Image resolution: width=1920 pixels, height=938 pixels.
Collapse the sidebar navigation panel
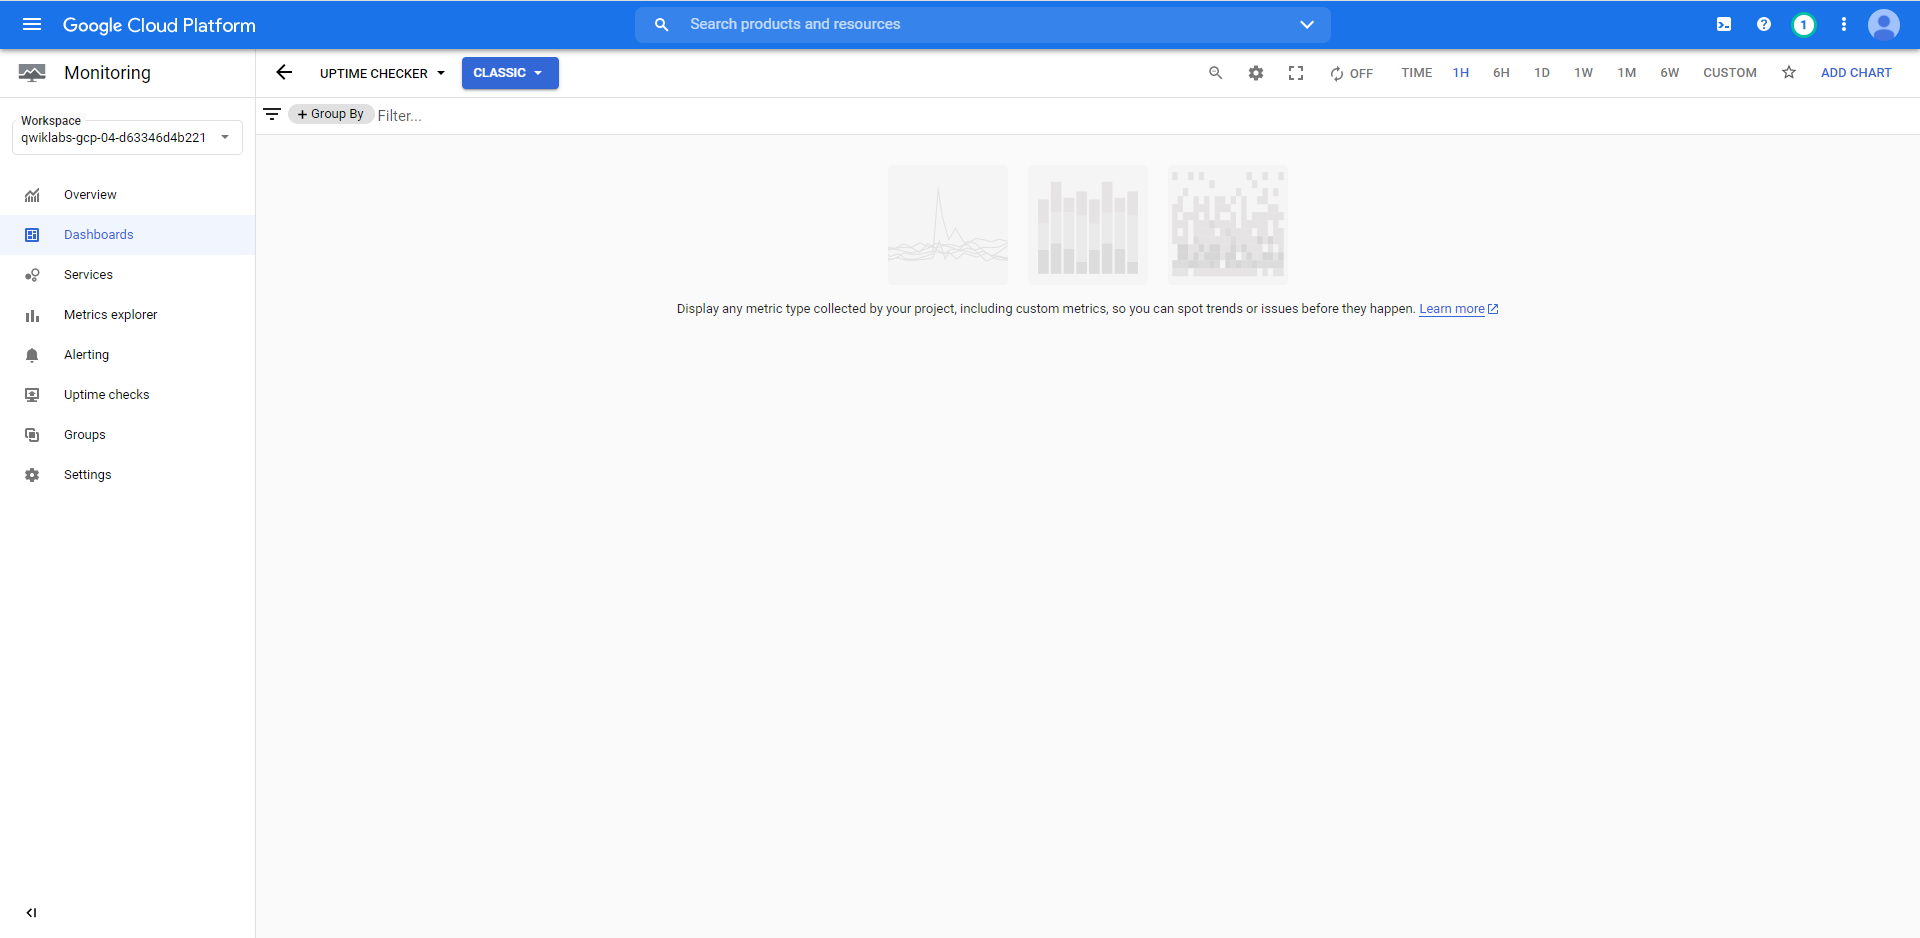(31, 912)
